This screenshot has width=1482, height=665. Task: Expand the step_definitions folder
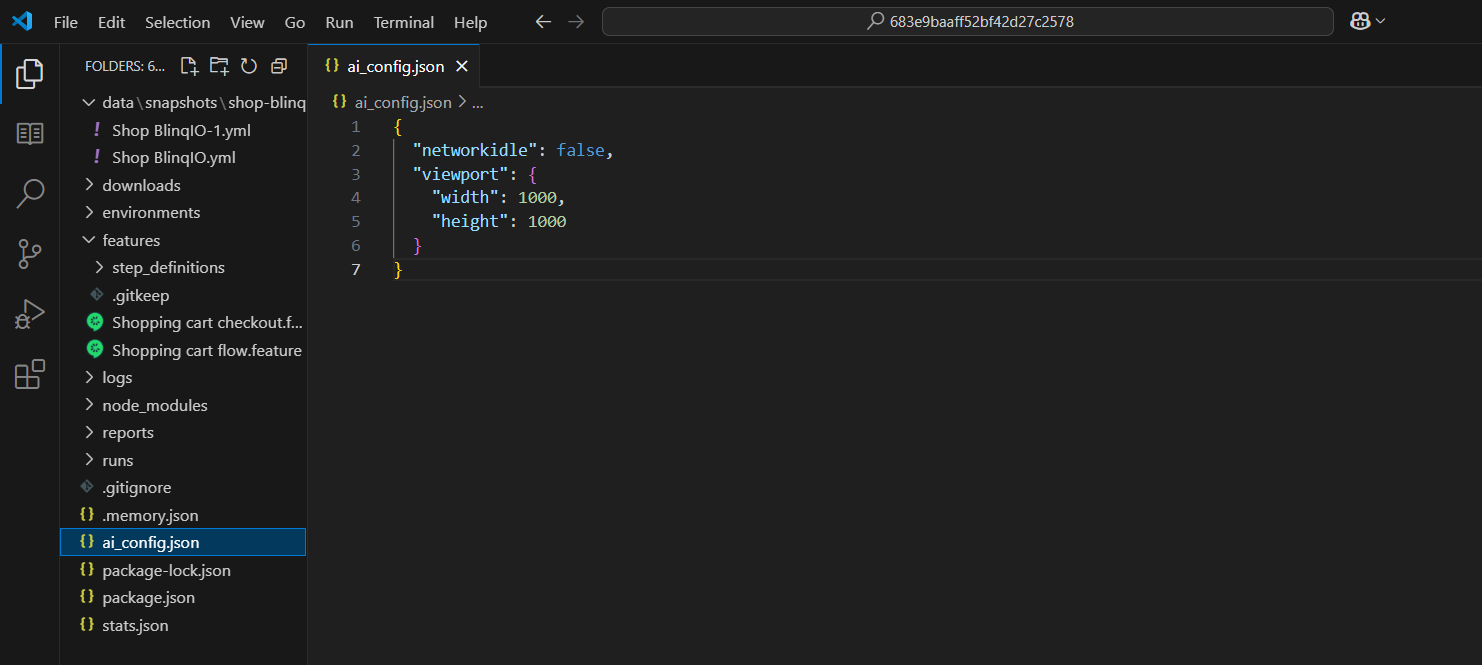(167, 267)
